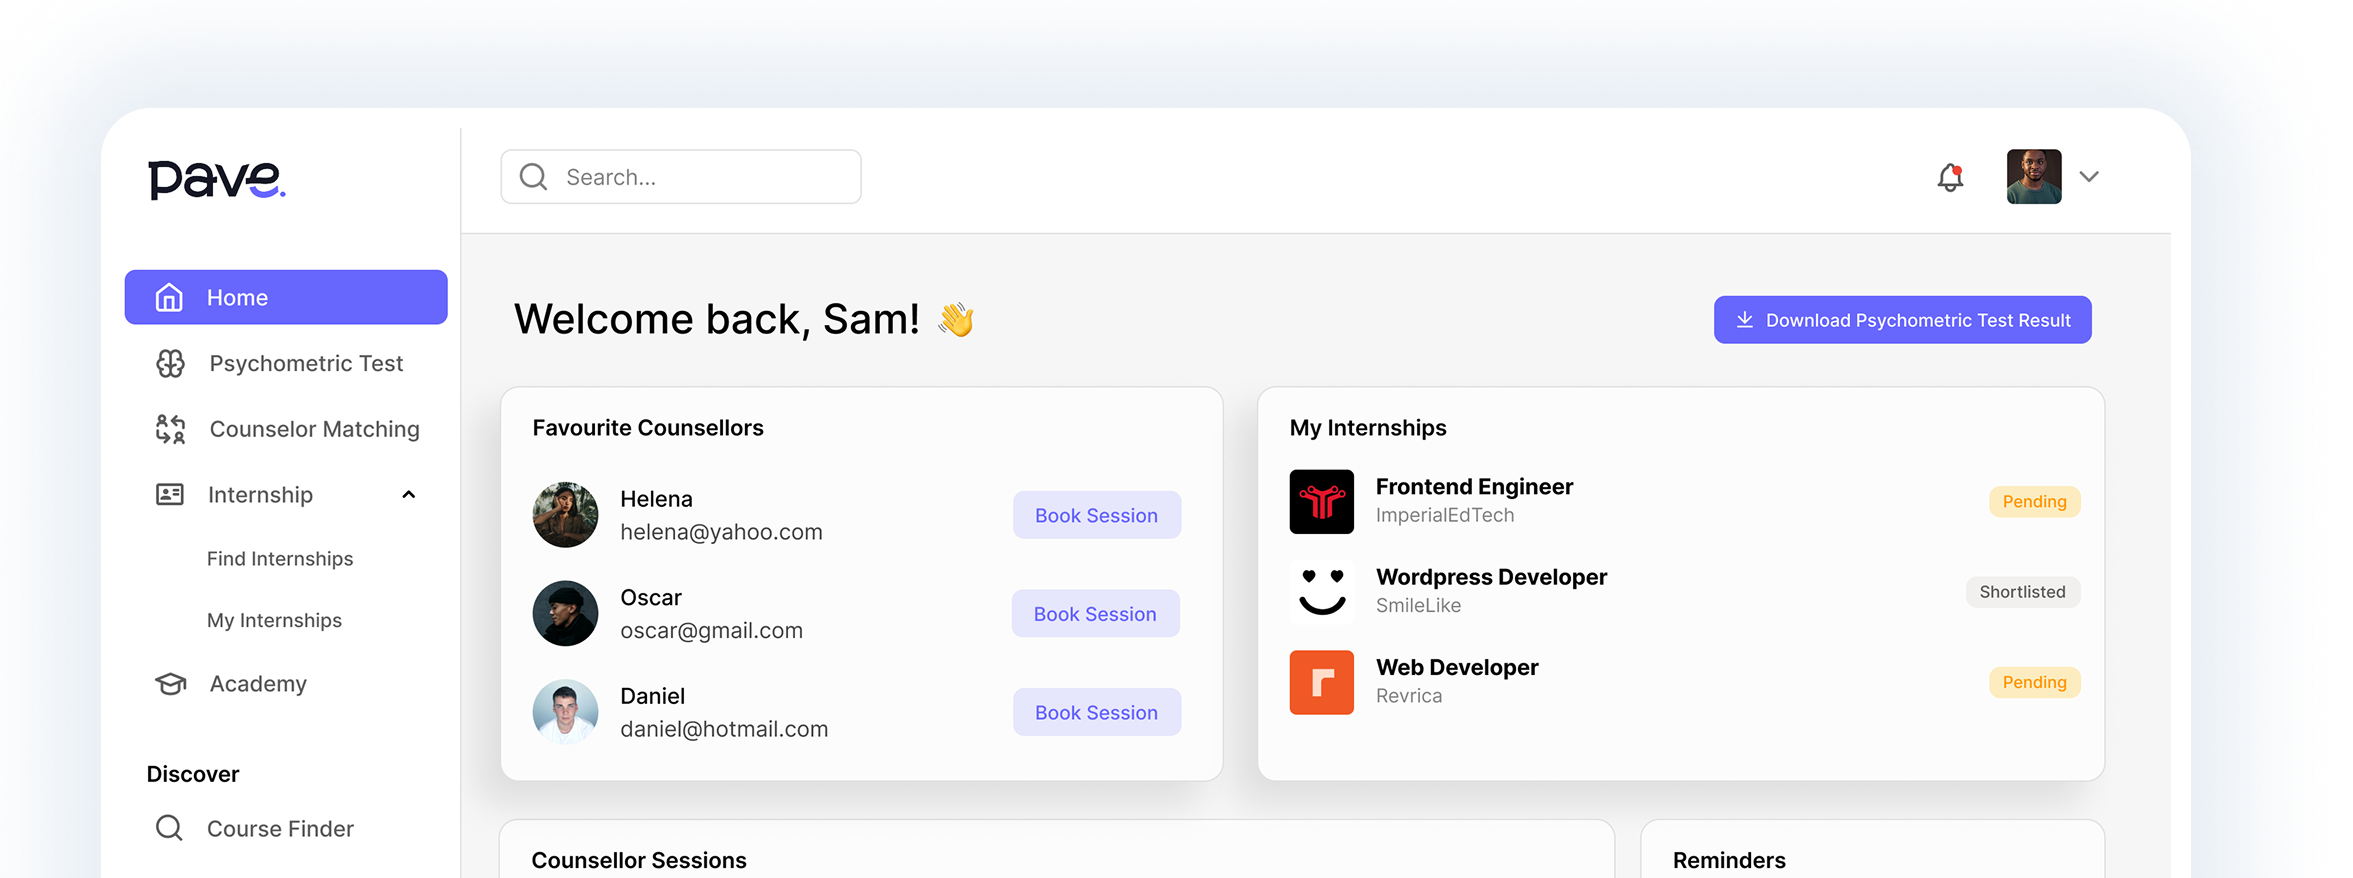The width and height of the screenshot is (2353, 878).
Task: Click the ImperialEdTech company logo
Action: [1321, 502]
